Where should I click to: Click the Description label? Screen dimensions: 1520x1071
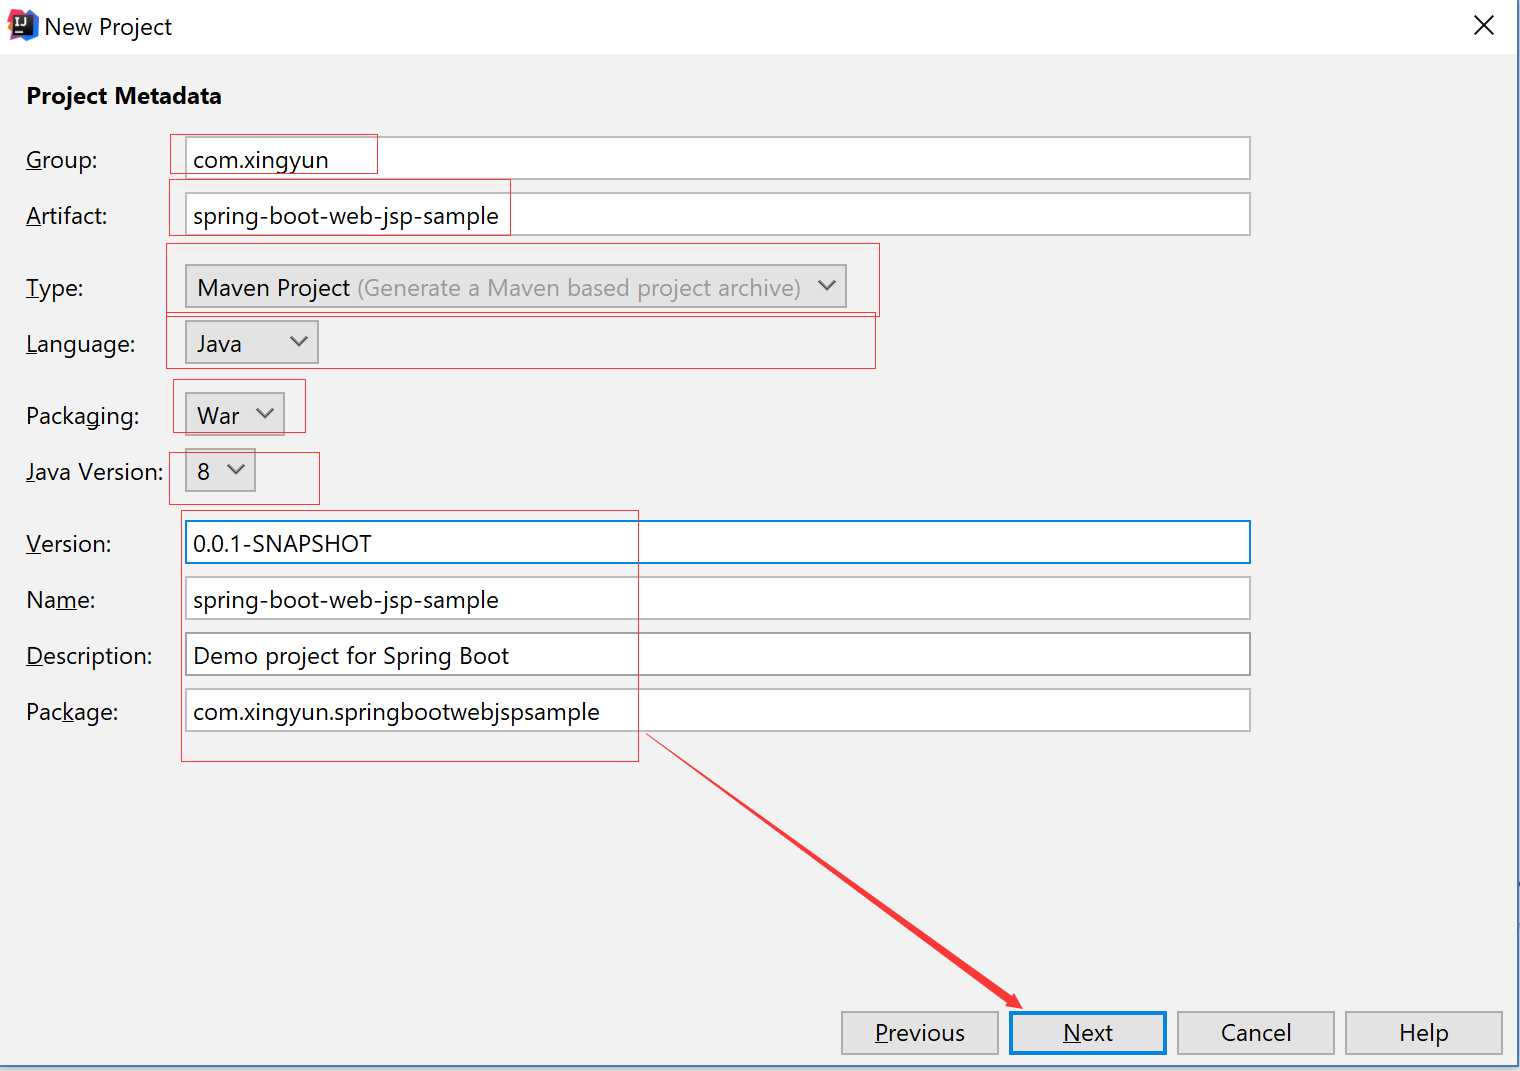(x=90, y=656)
